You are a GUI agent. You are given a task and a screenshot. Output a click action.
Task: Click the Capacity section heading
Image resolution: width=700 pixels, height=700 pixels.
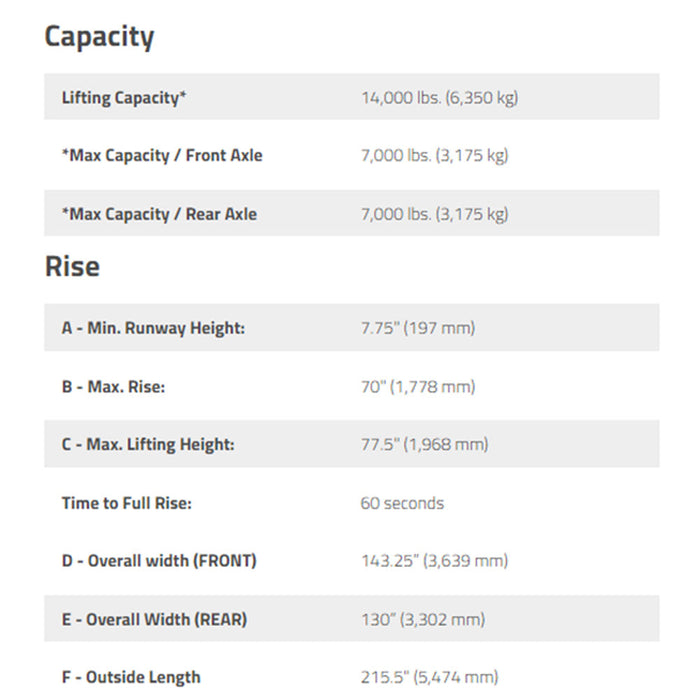pos(99,37)
